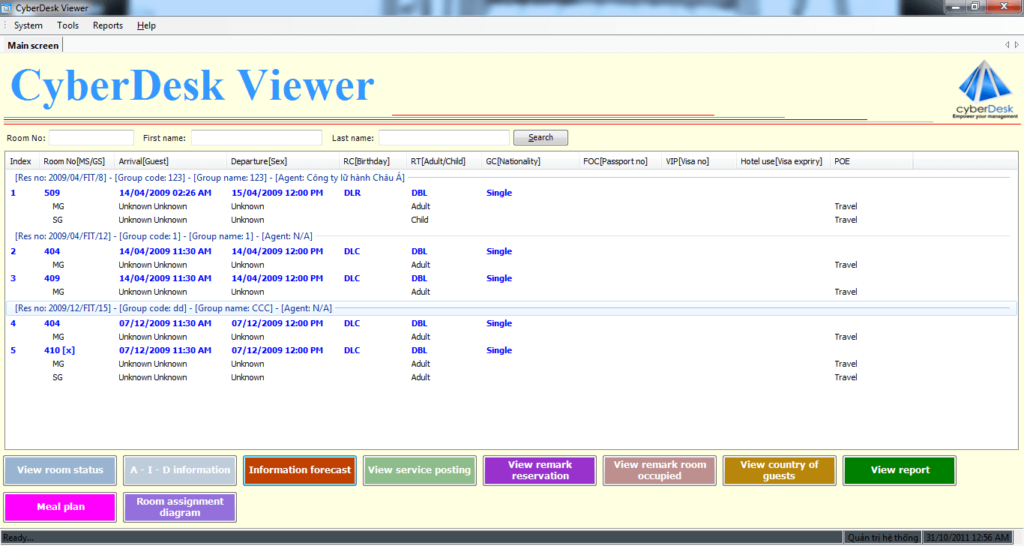Click the View country of guests button
This screenshot has width=1024, height=546.
tap(779, 471)
